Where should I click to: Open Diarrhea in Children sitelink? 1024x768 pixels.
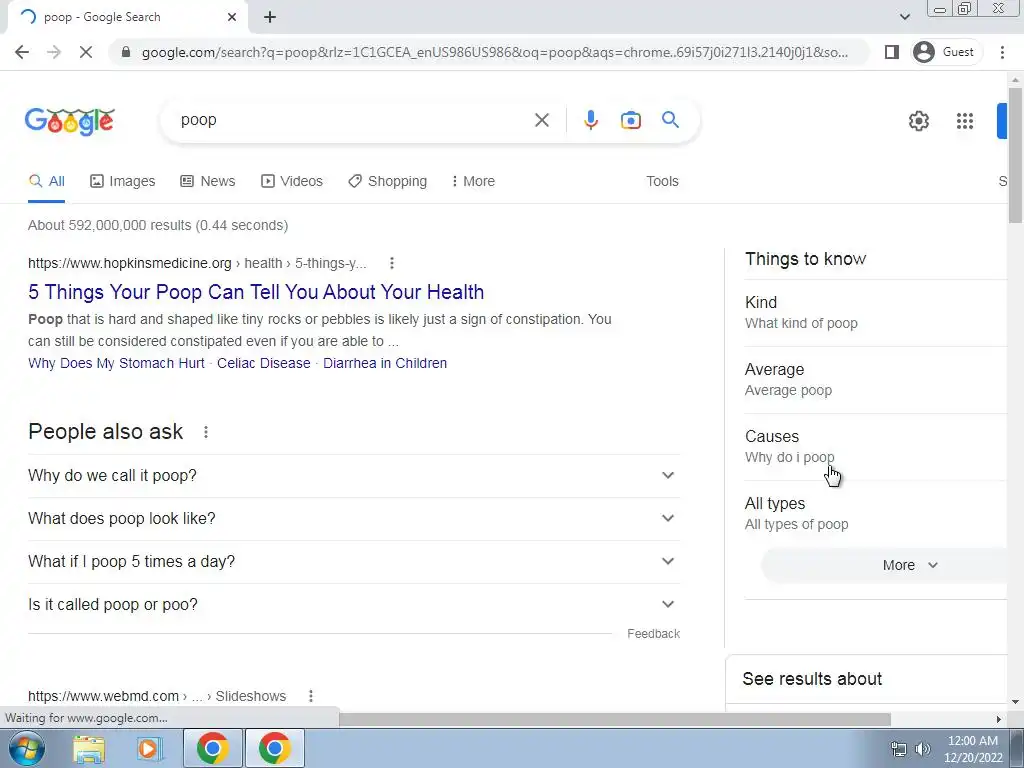[x=385, y=363]
